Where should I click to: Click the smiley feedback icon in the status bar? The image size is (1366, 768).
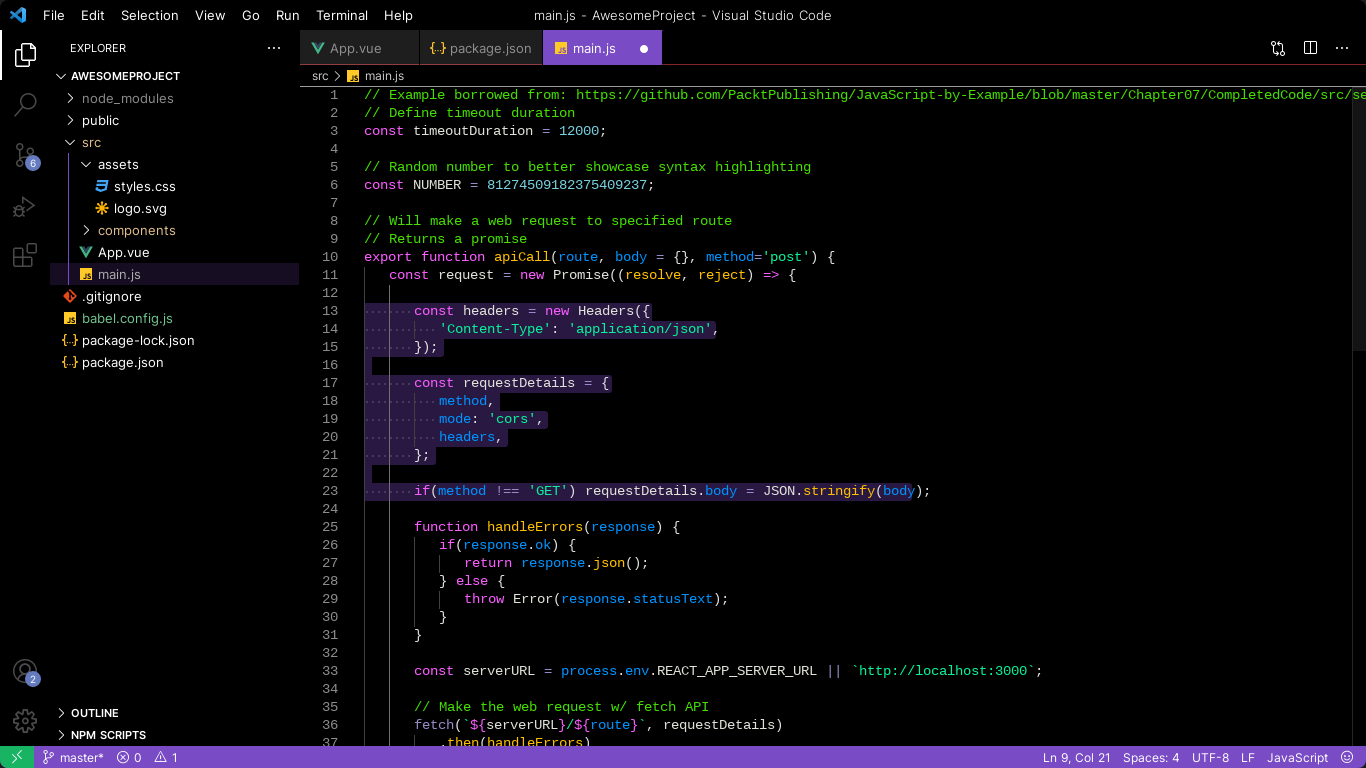tap(1349, 757)
